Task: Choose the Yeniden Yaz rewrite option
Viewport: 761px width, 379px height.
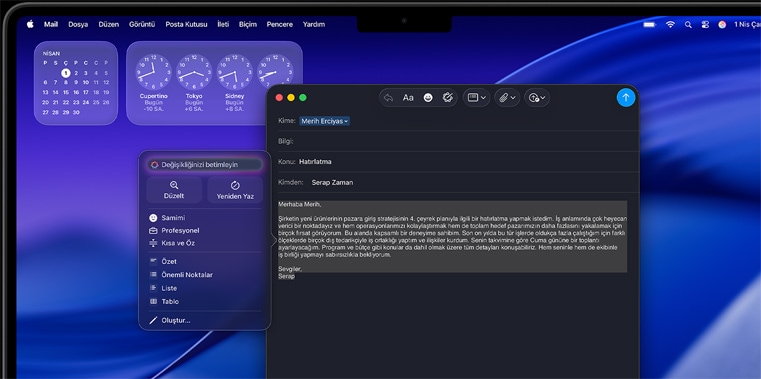Action: tap(235, 190)
